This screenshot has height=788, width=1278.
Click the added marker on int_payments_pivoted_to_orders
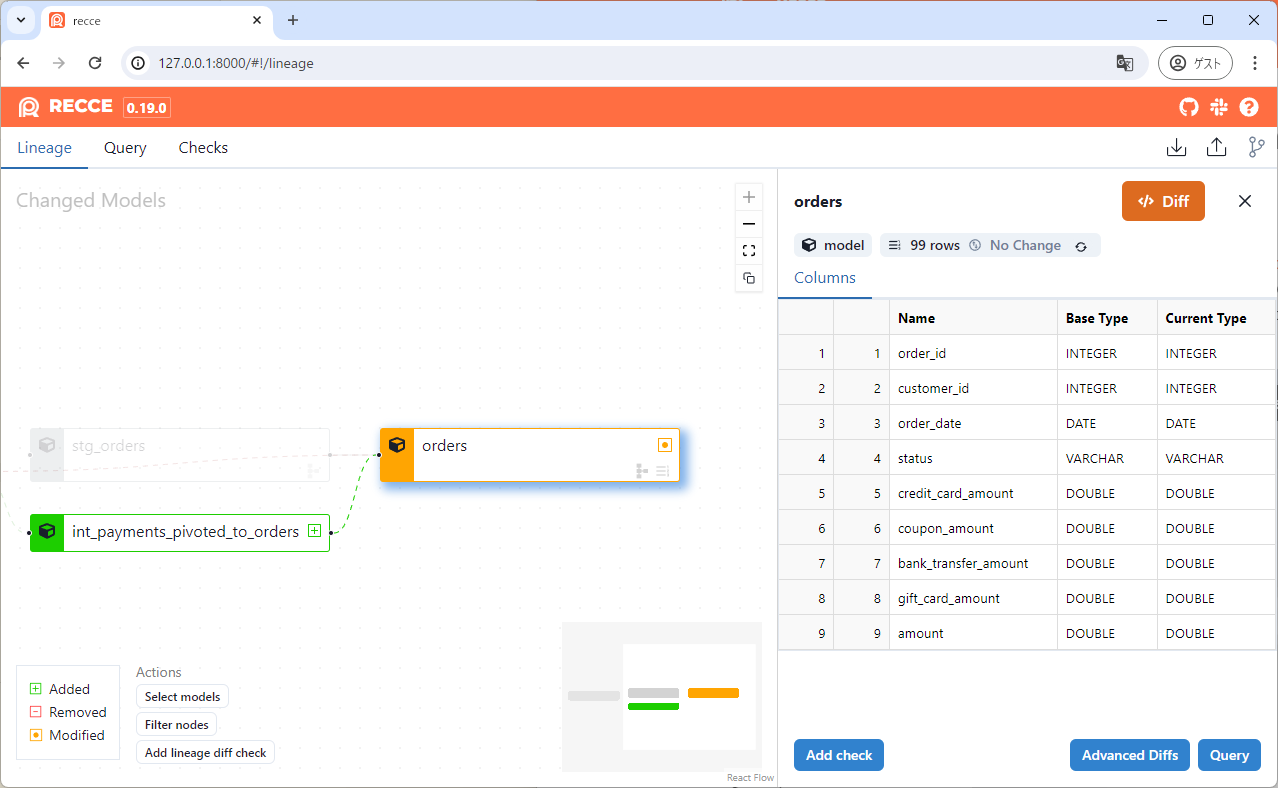click(314, 531)
